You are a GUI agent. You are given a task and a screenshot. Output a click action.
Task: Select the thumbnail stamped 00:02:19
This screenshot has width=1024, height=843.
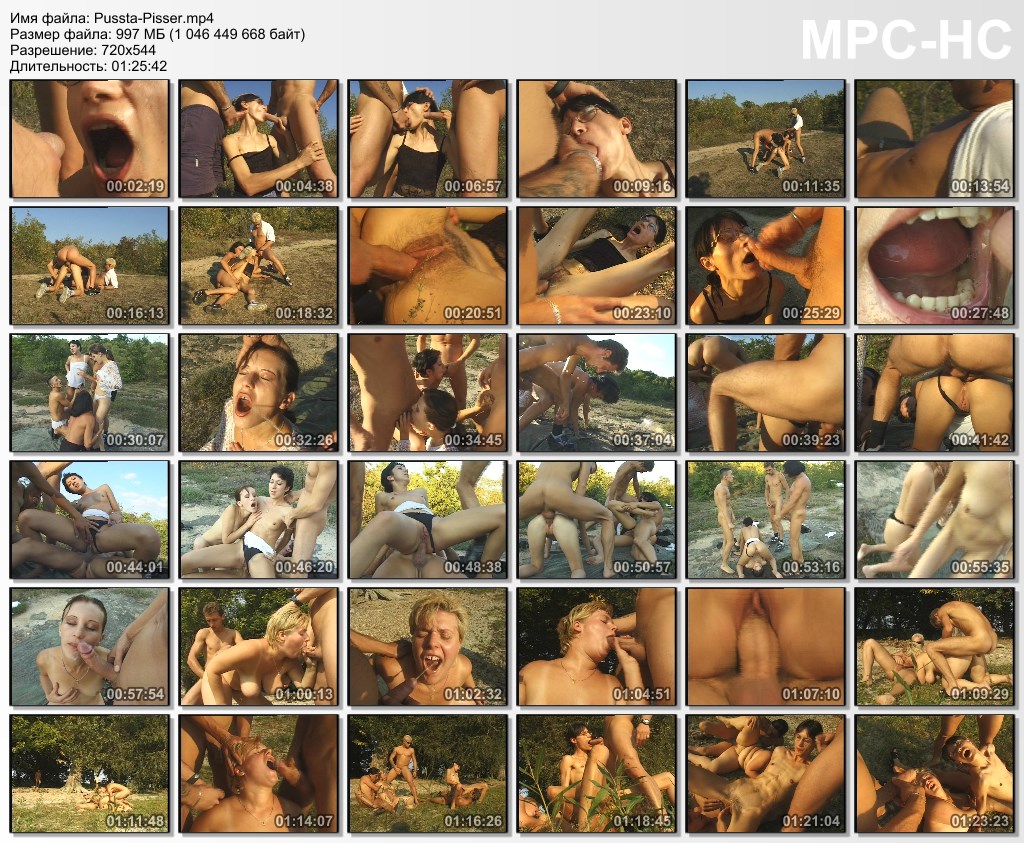(89, 138)
